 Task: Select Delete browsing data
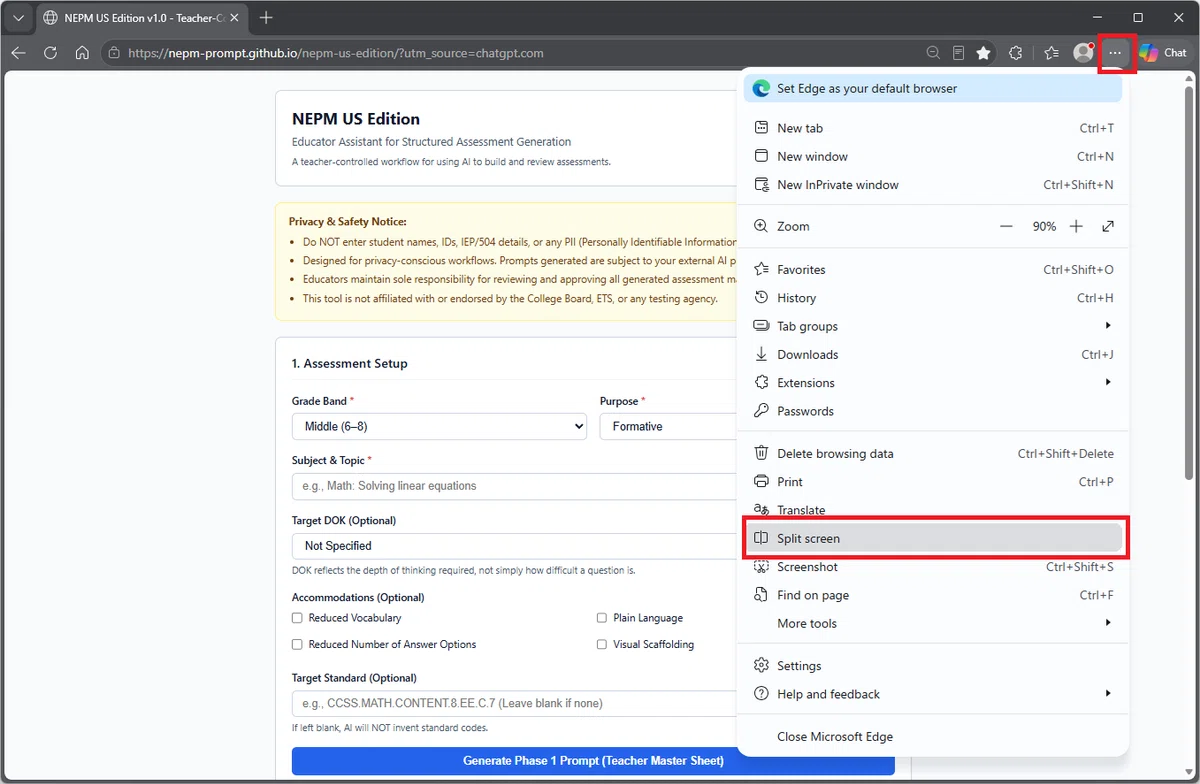(932, 453)
